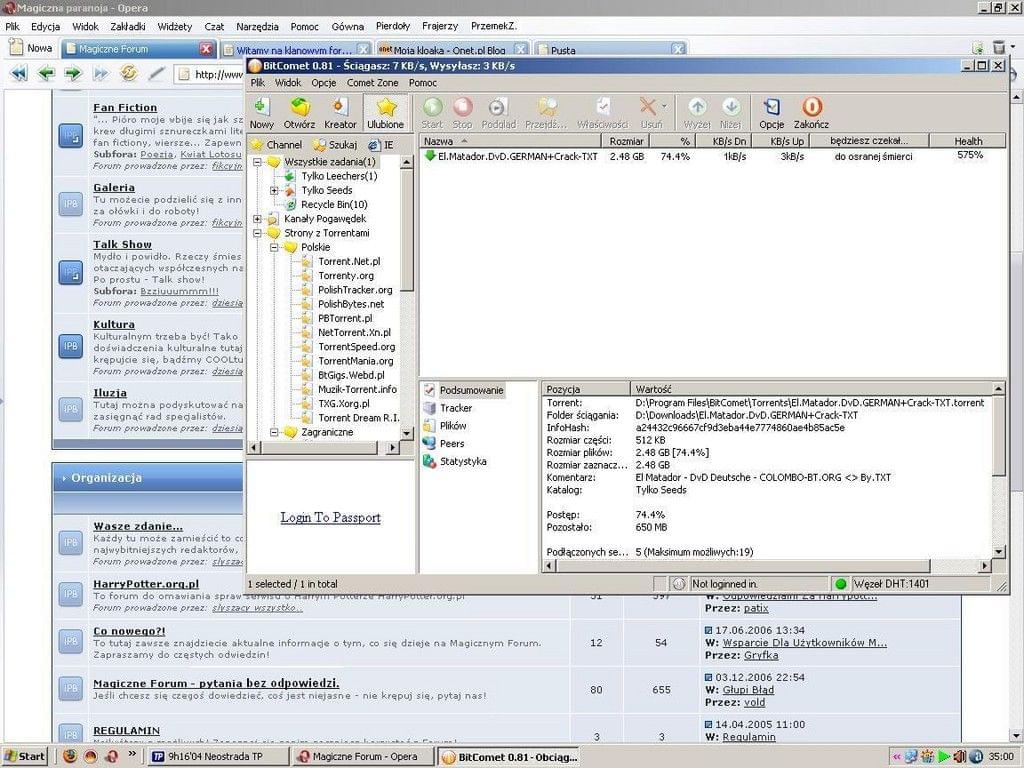Sort the task list by the Rozmiar column
This screenshot has width=1024, height=768.
pos(626,141)
